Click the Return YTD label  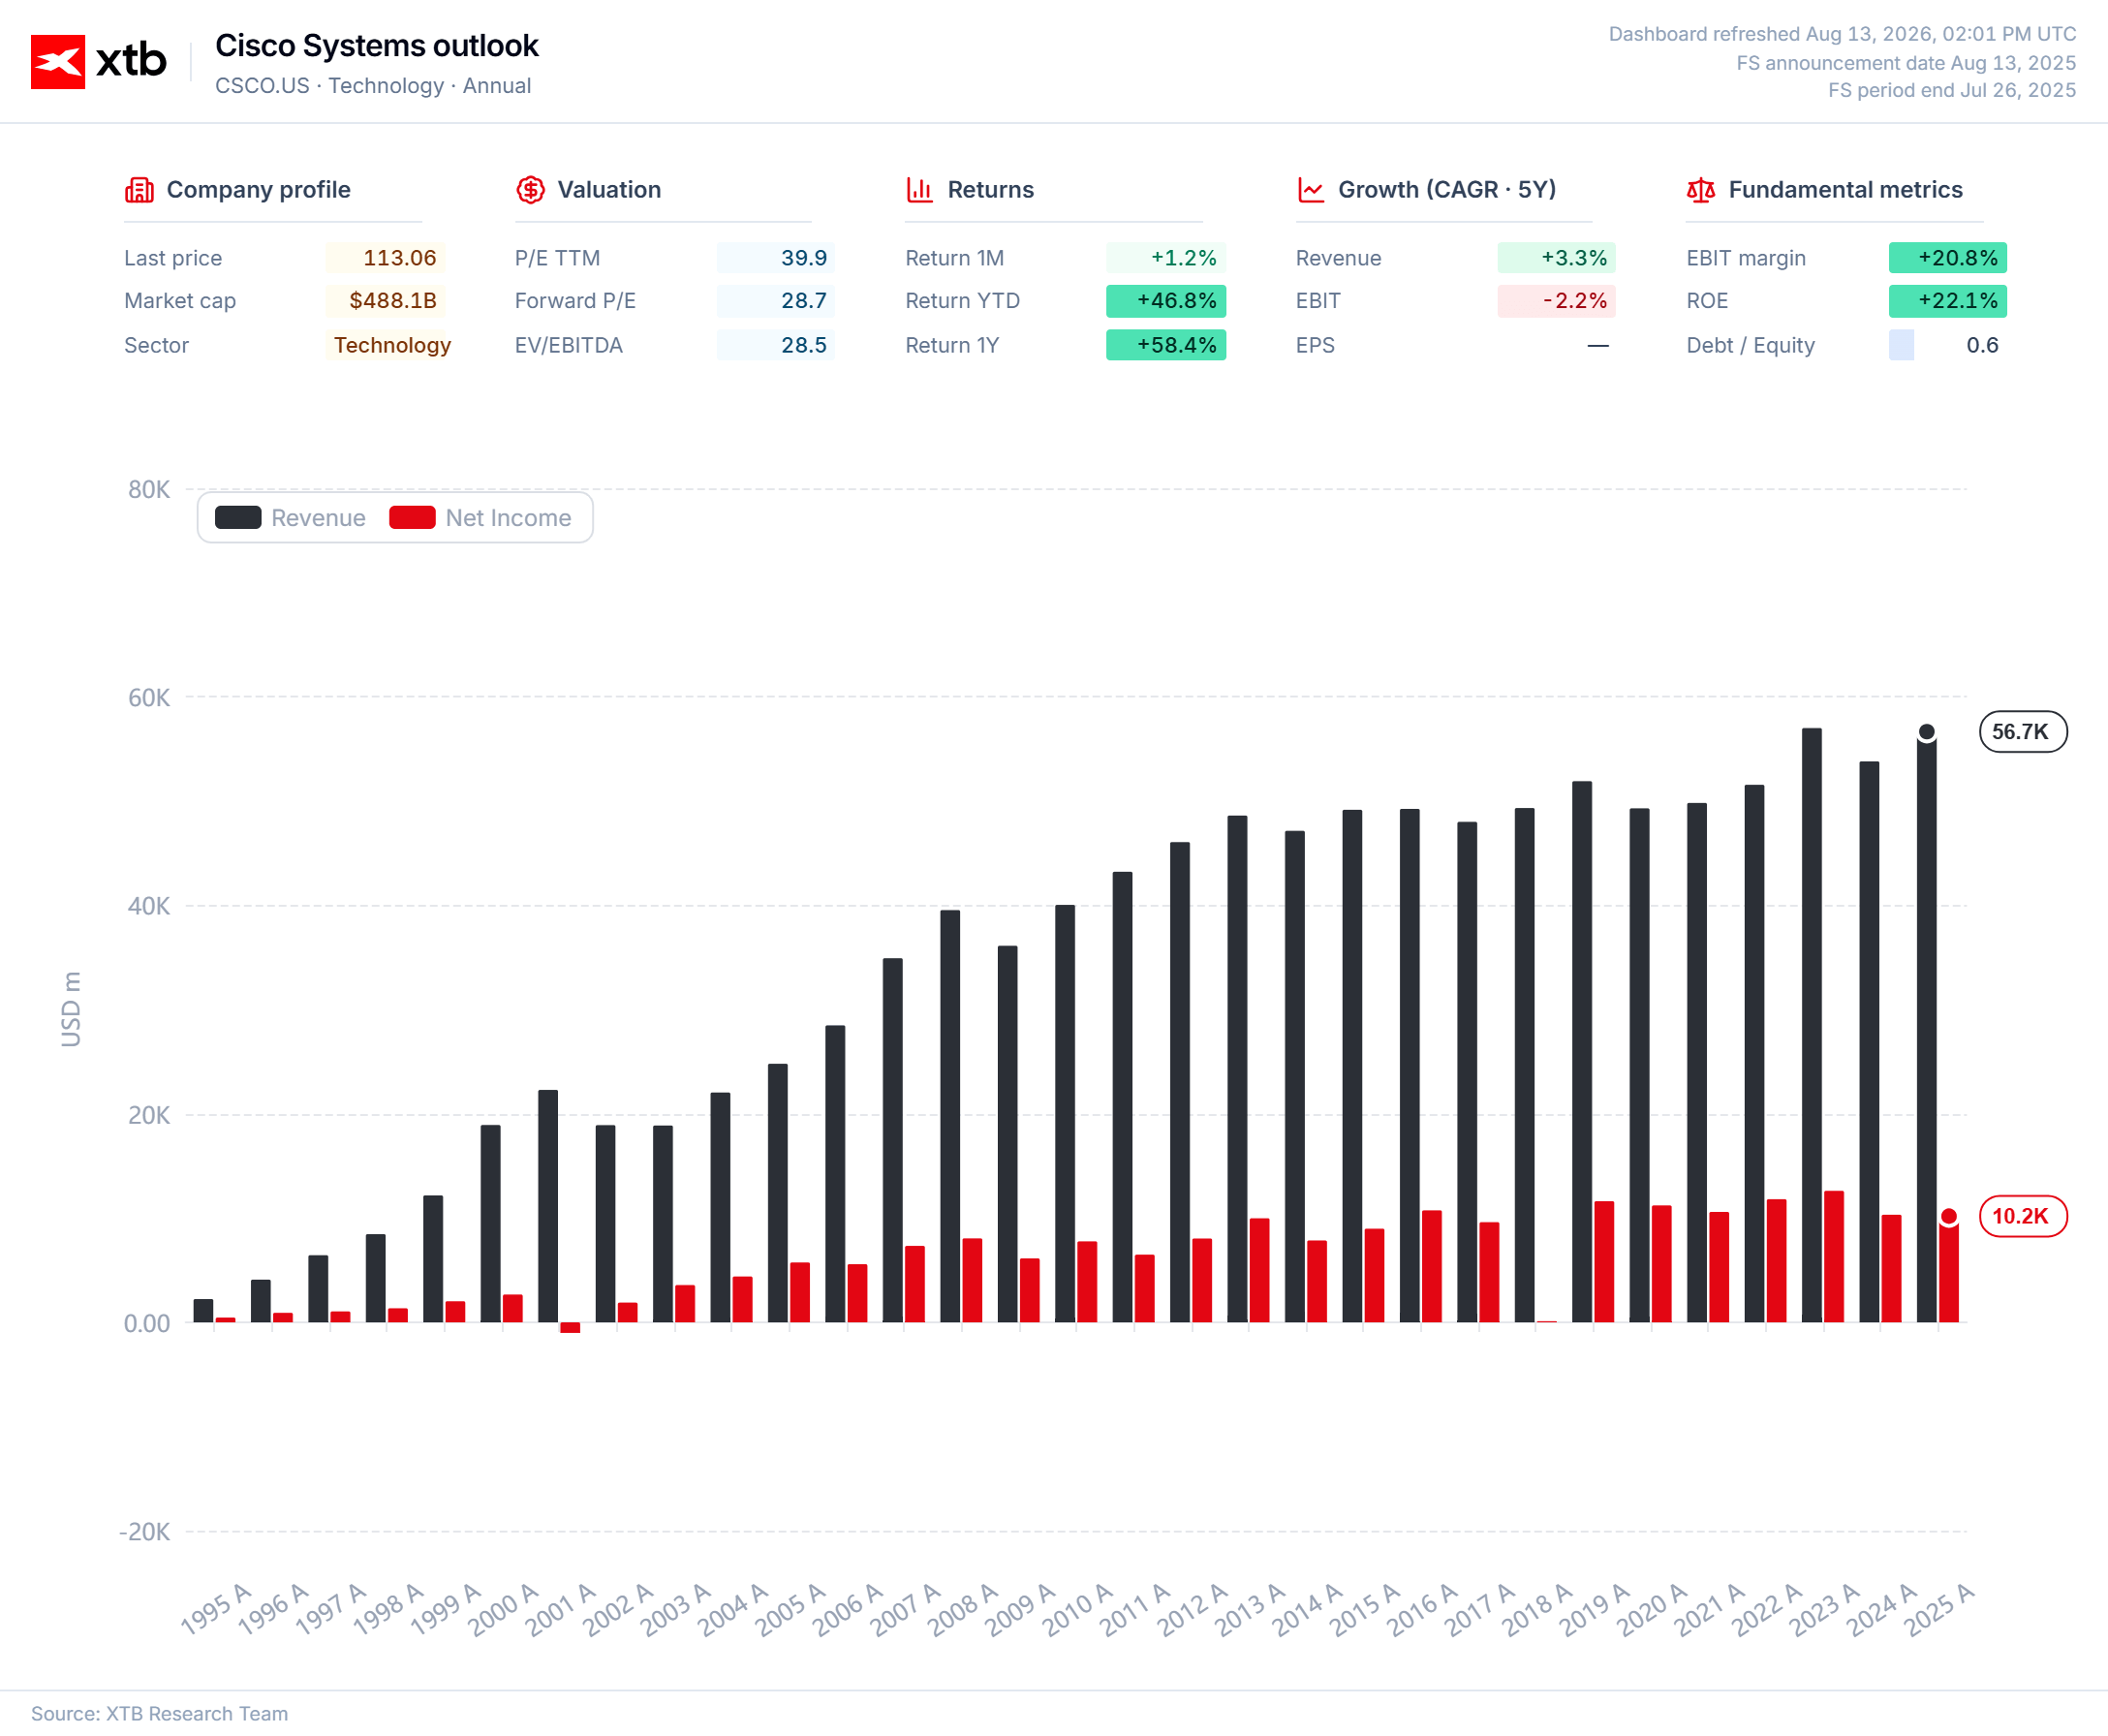pyautogui.click(x=962, y=301)
